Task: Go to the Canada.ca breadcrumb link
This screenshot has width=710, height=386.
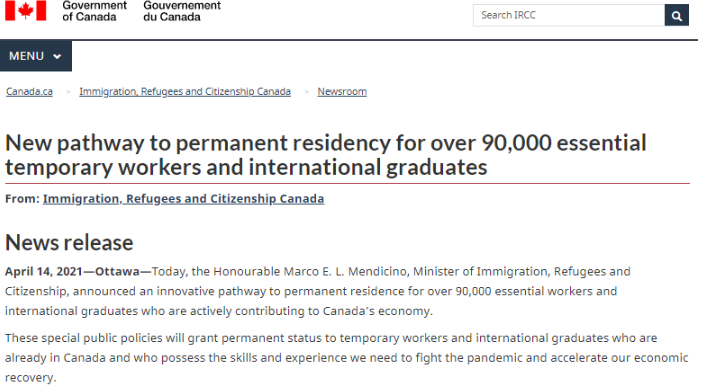Action: pos(29,92)
